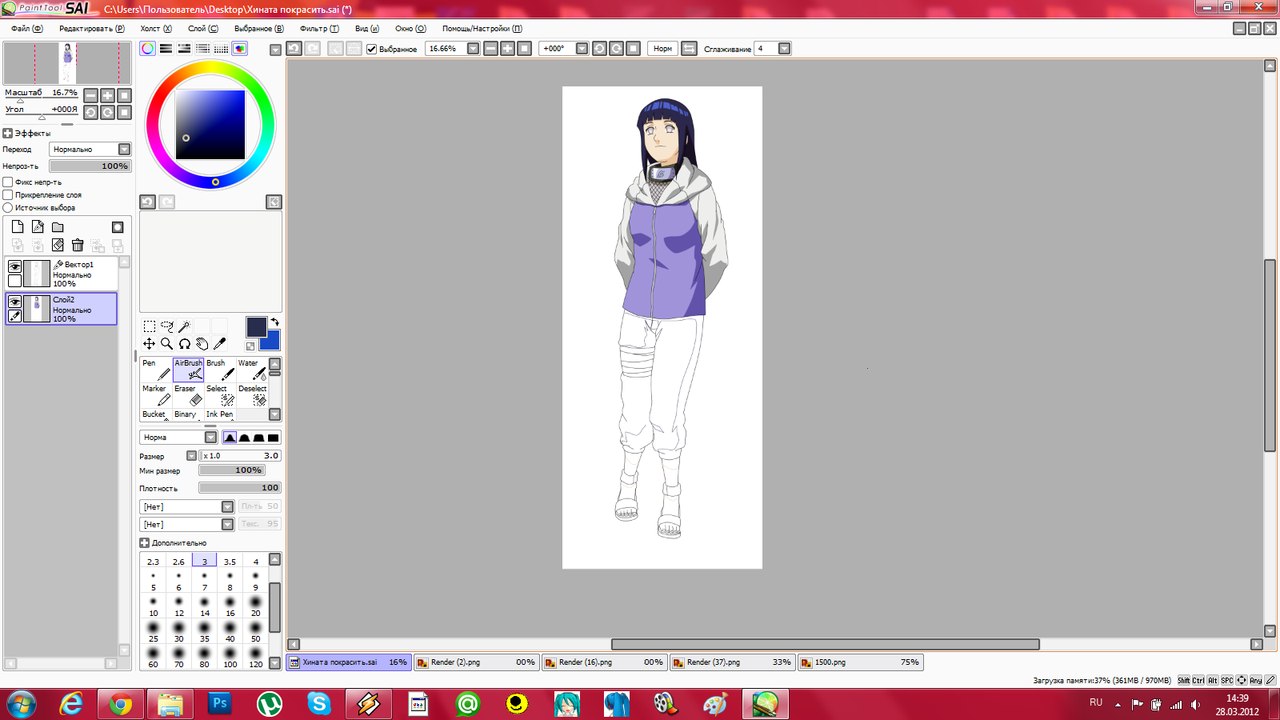This screenshot has width=1280, height=720.
Task: Click the Норм button in toolbar
Action: tap(662, 49)
